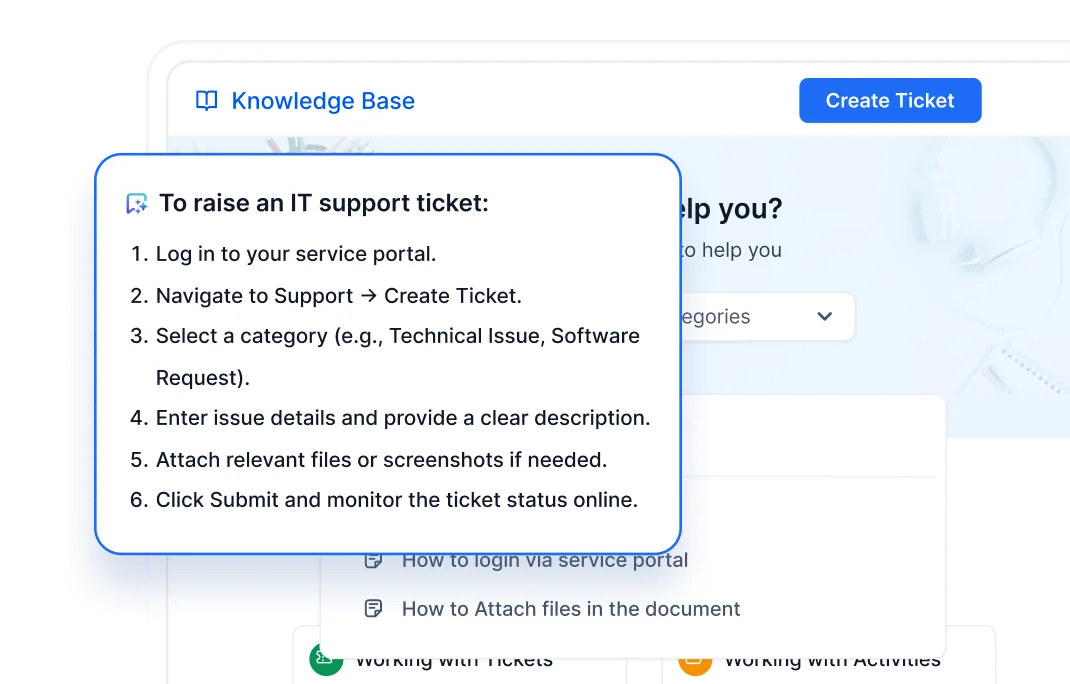Click the Knowledge Base book icon
The height and width of the screenshot is (684, 1070).
click(x=205, y=100)
